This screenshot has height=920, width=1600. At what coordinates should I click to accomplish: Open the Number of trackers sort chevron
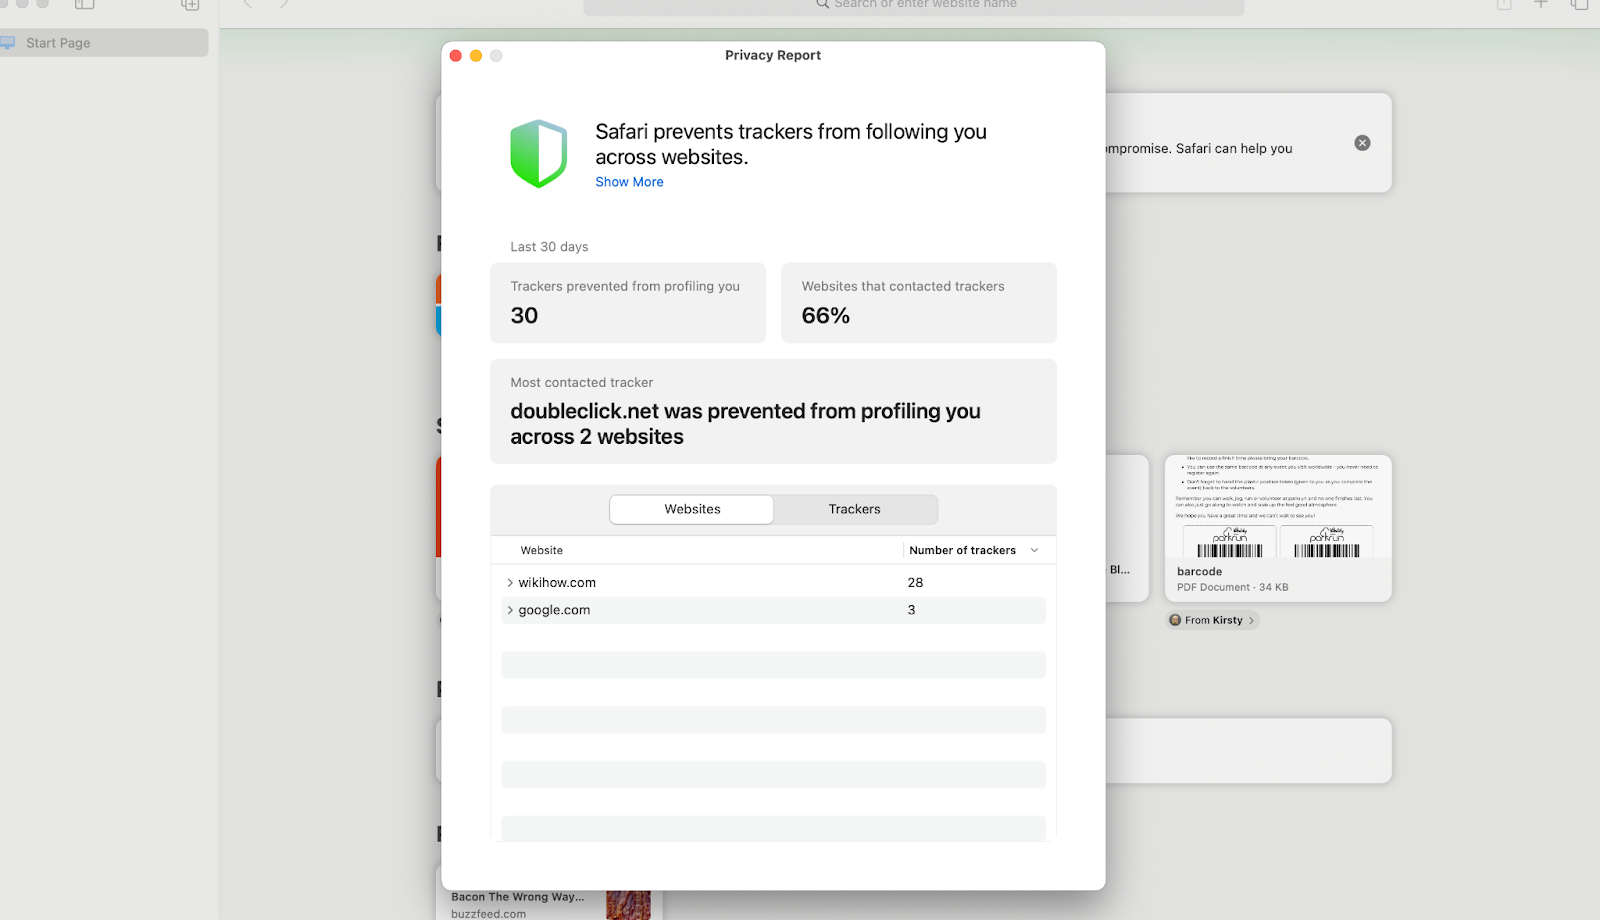[x=1034, y=551]
